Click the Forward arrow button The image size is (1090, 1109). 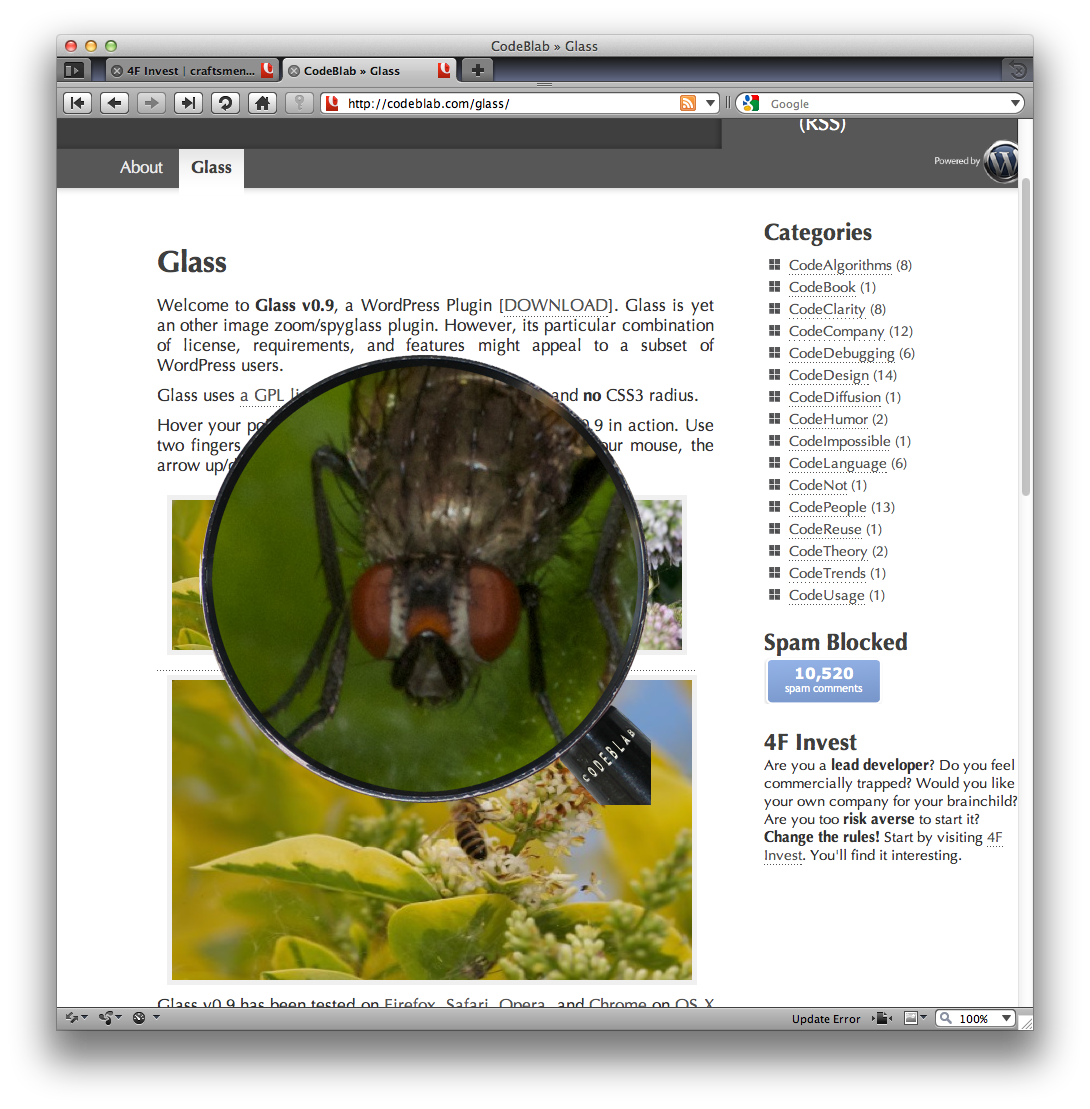coord(151,103)
